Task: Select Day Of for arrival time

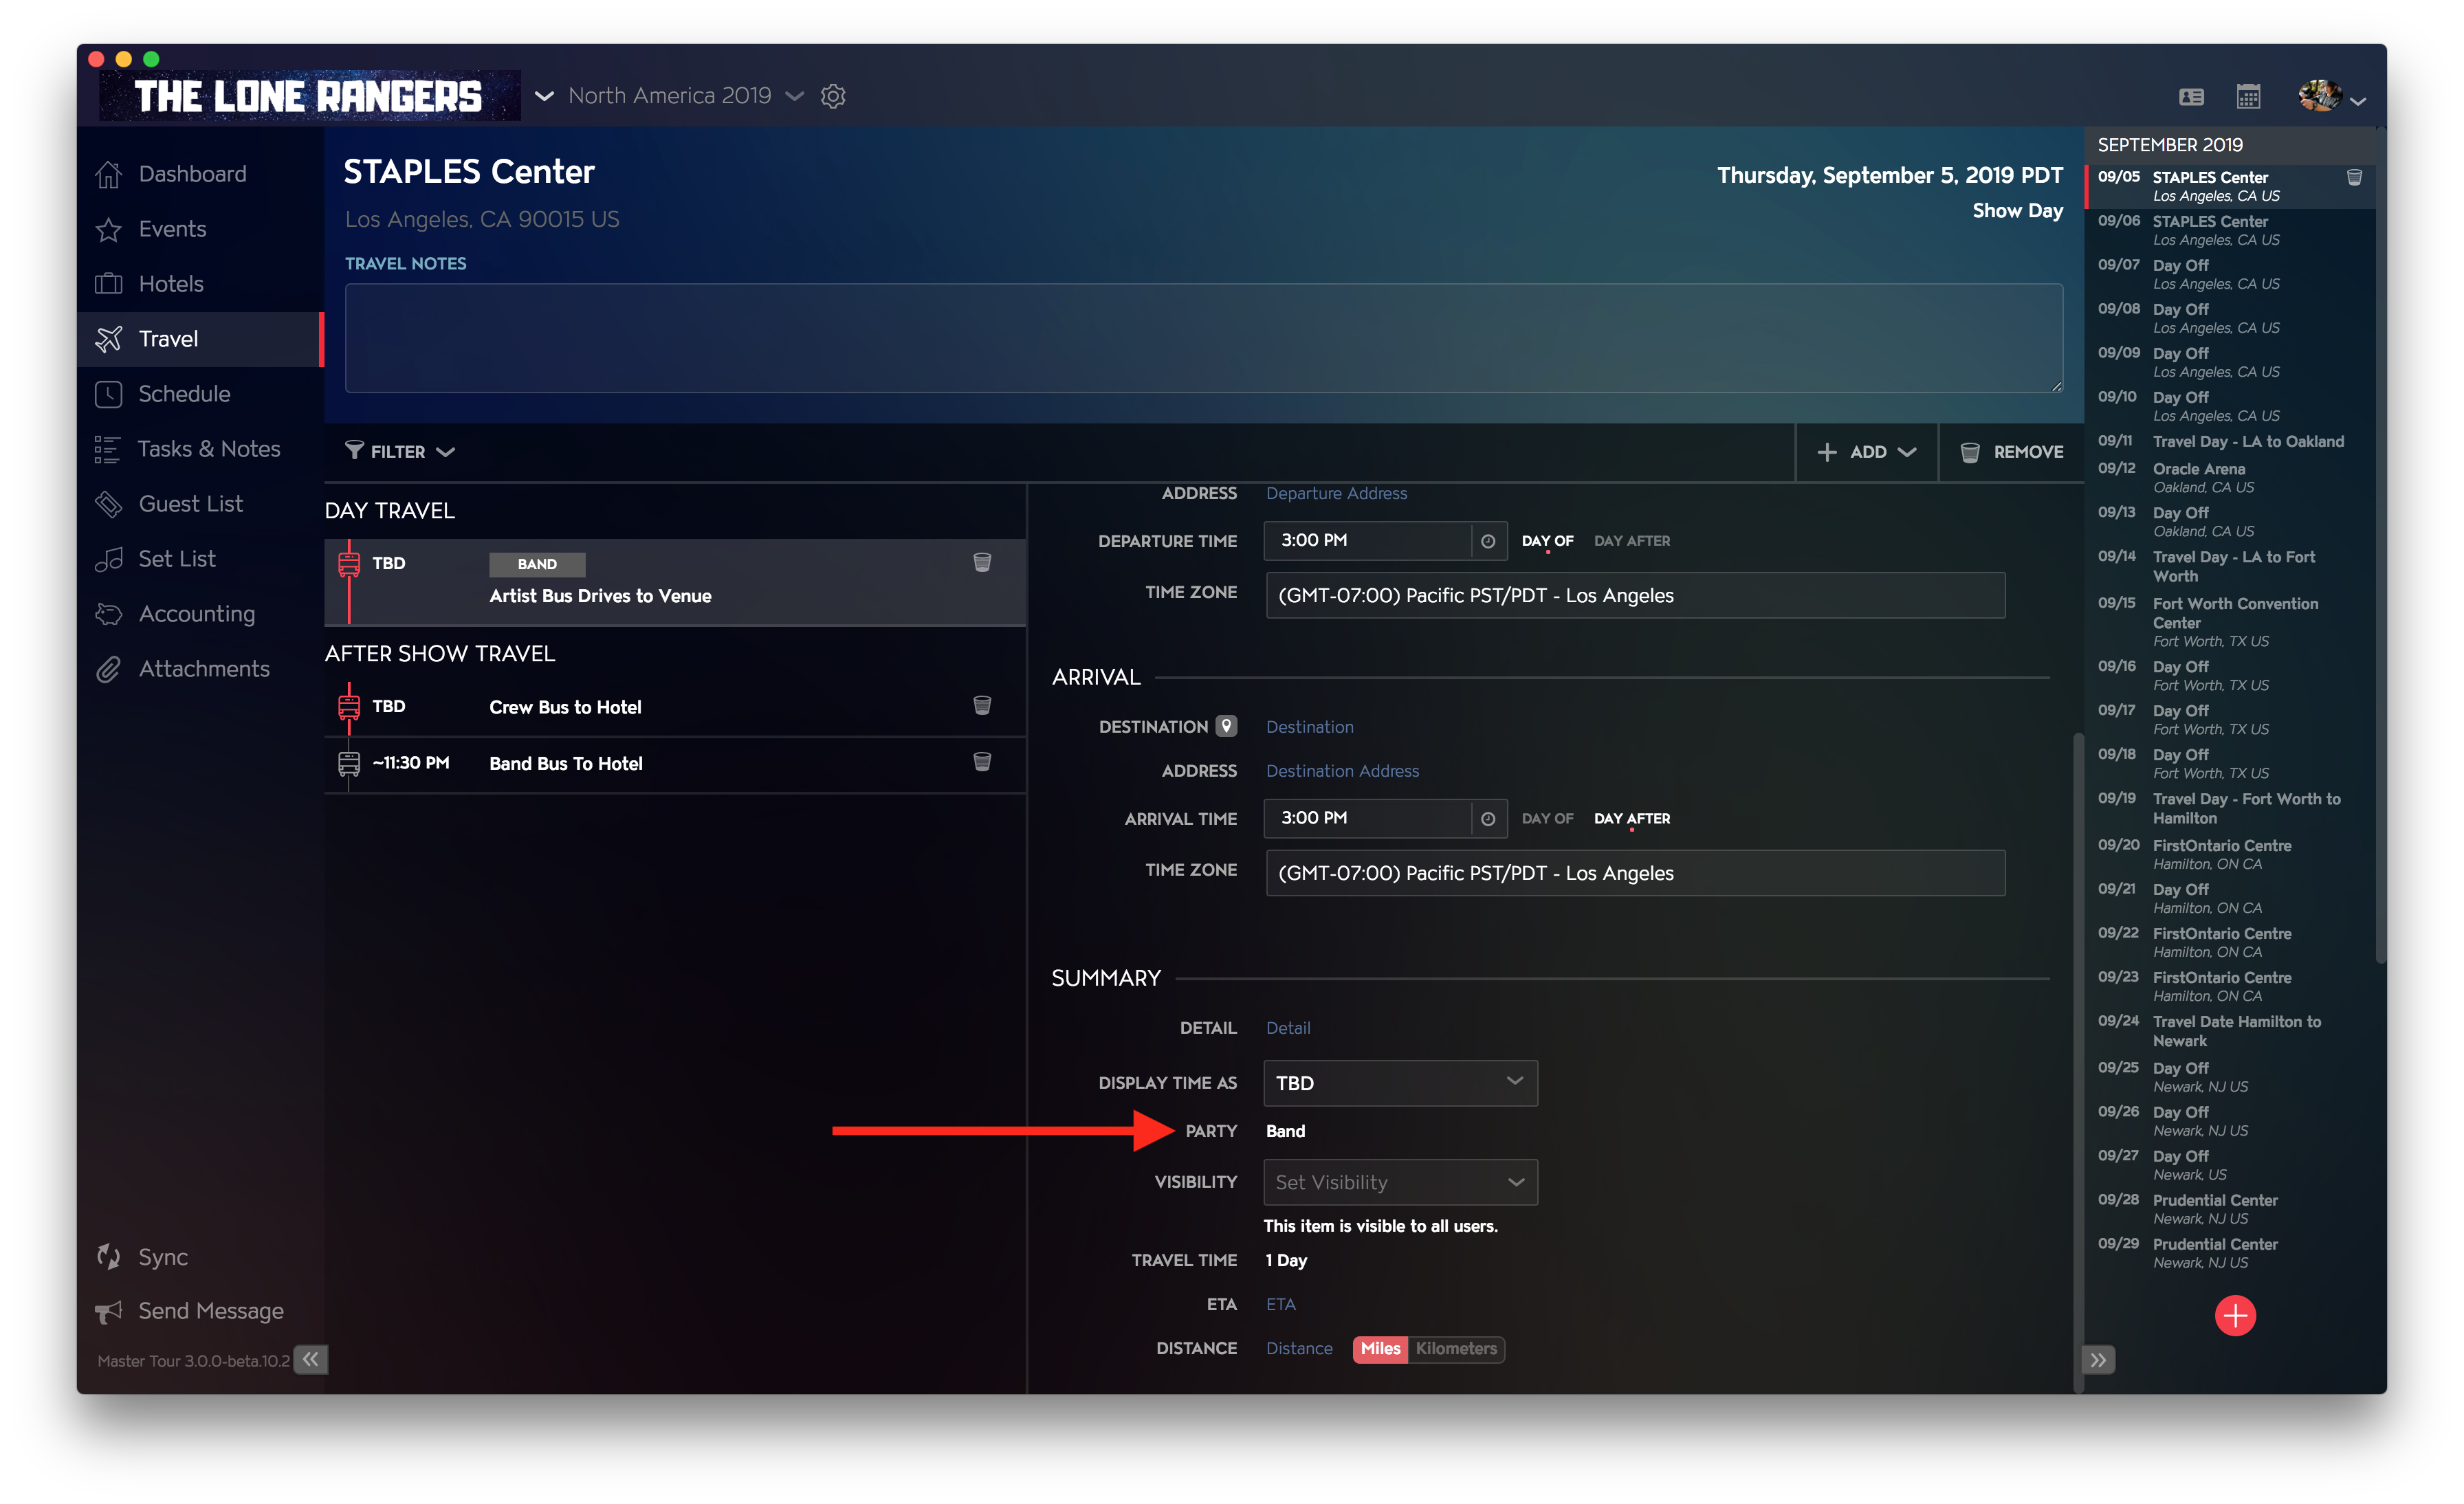Action: pos(1547,819)
